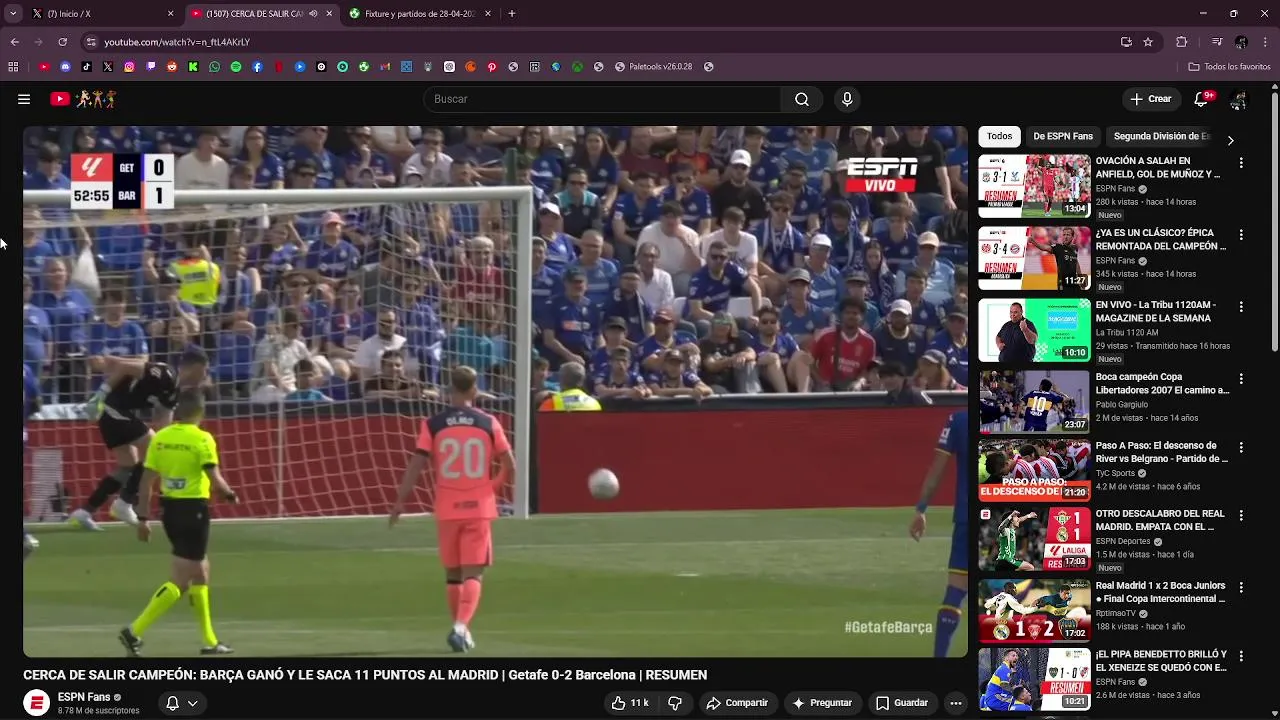Open the apps grid in bookmarks bar
Viewport: 1280px width, 720px height.
(x=13, y=67)
